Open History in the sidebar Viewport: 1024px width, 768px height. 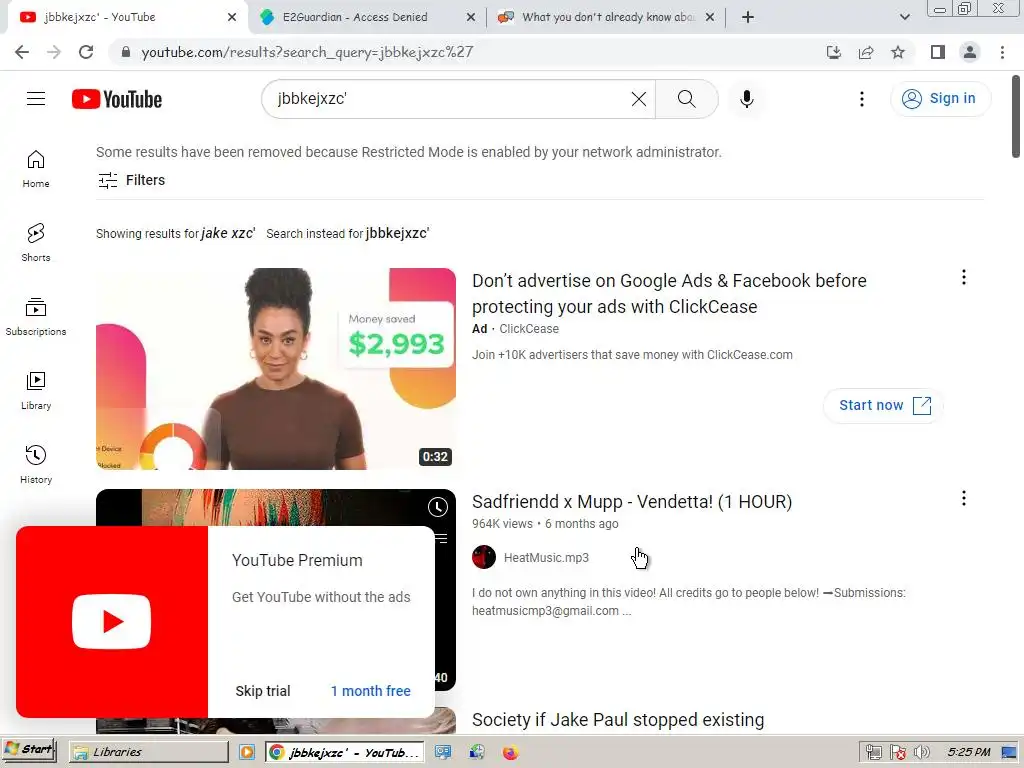coord(36,464)
